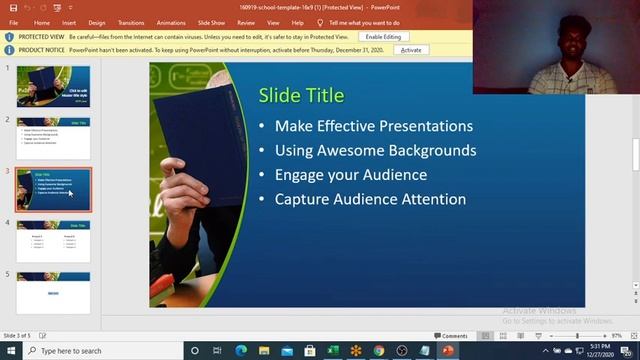Open Microsoft Store from taskbar
The width and height of the screenshot is (640, 360).
[x=310, y=351]
